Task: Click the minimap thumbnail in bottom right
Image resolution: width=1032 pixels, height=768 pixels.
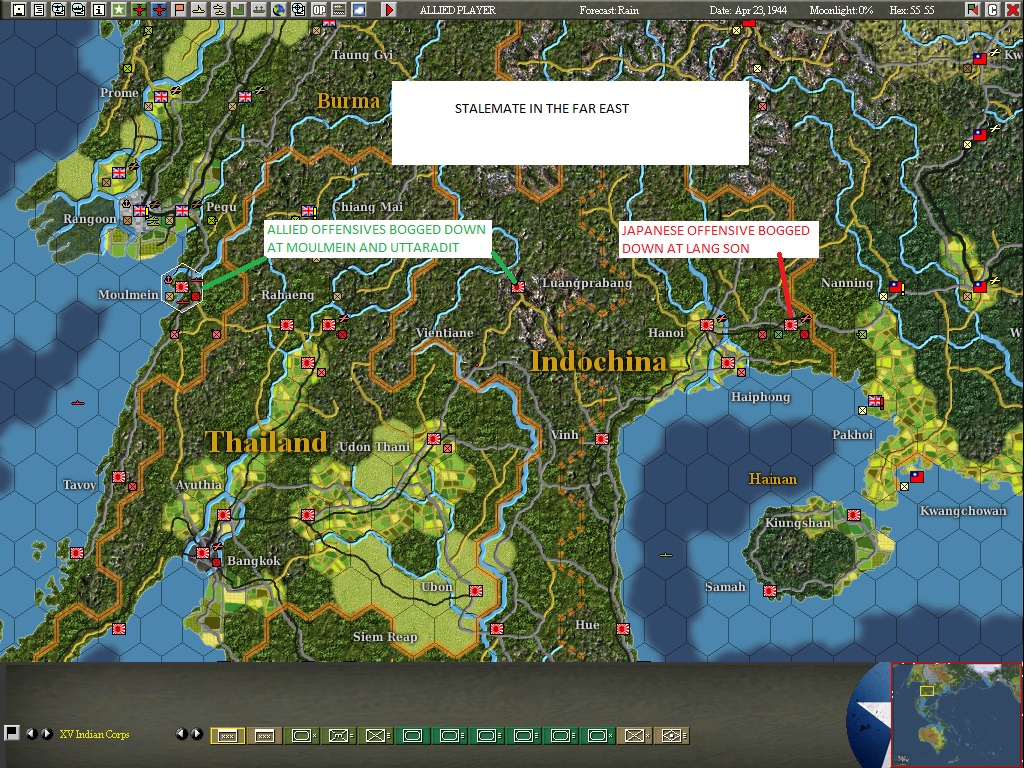Action: [956, 714]
